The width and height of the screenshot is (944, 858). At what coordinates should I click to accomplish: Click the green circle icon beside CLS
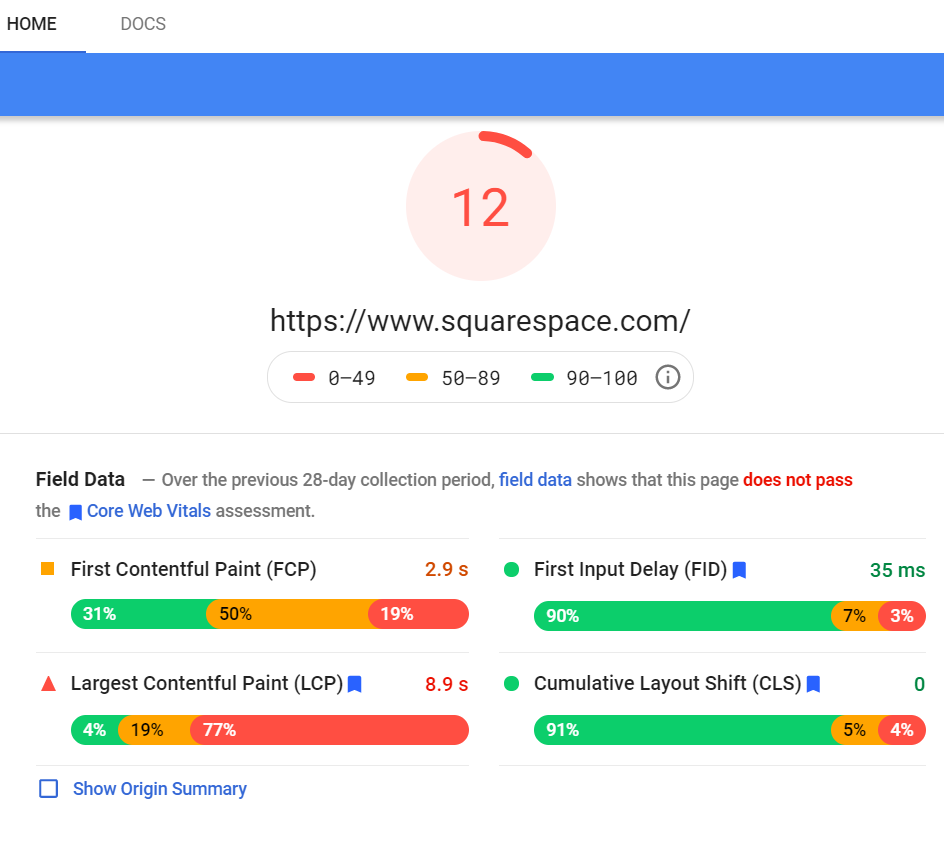click(x=511, y=683)
